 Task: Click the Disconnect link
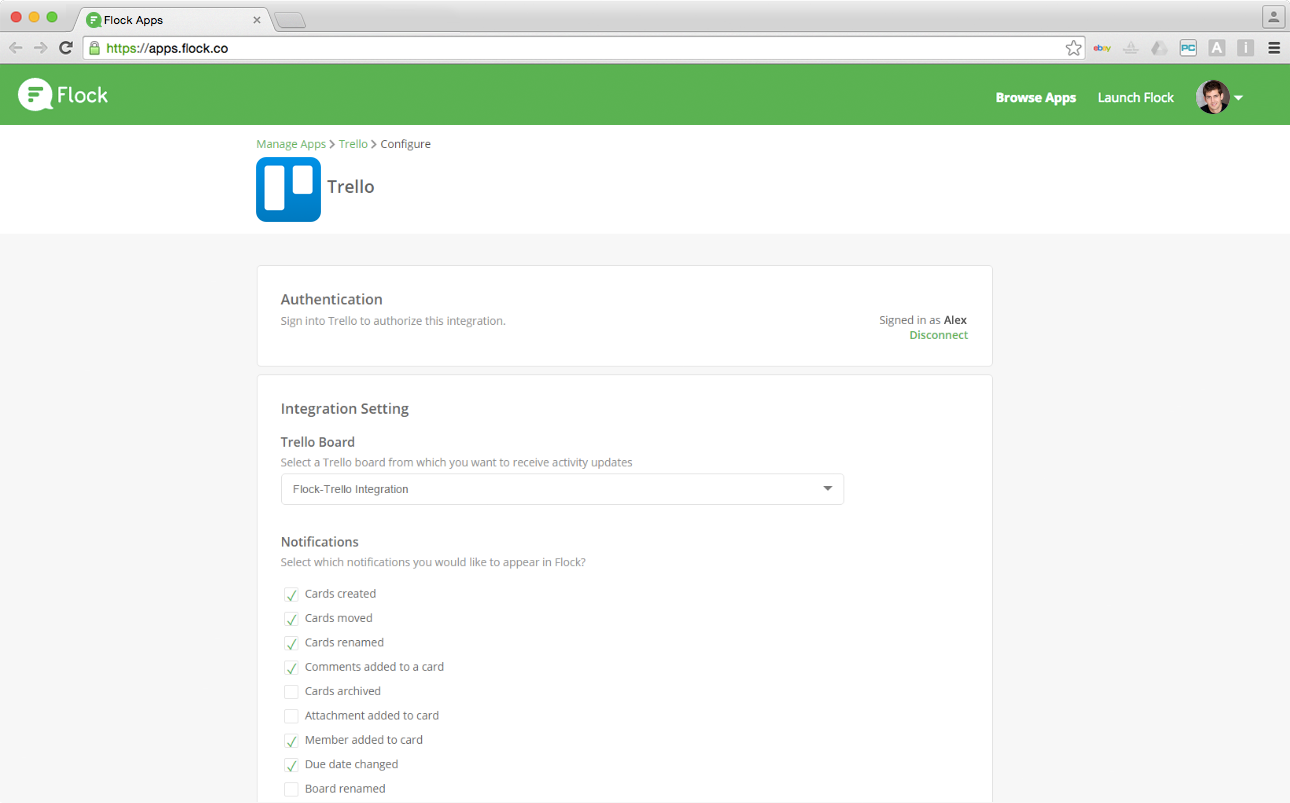[x=938, y=335]
